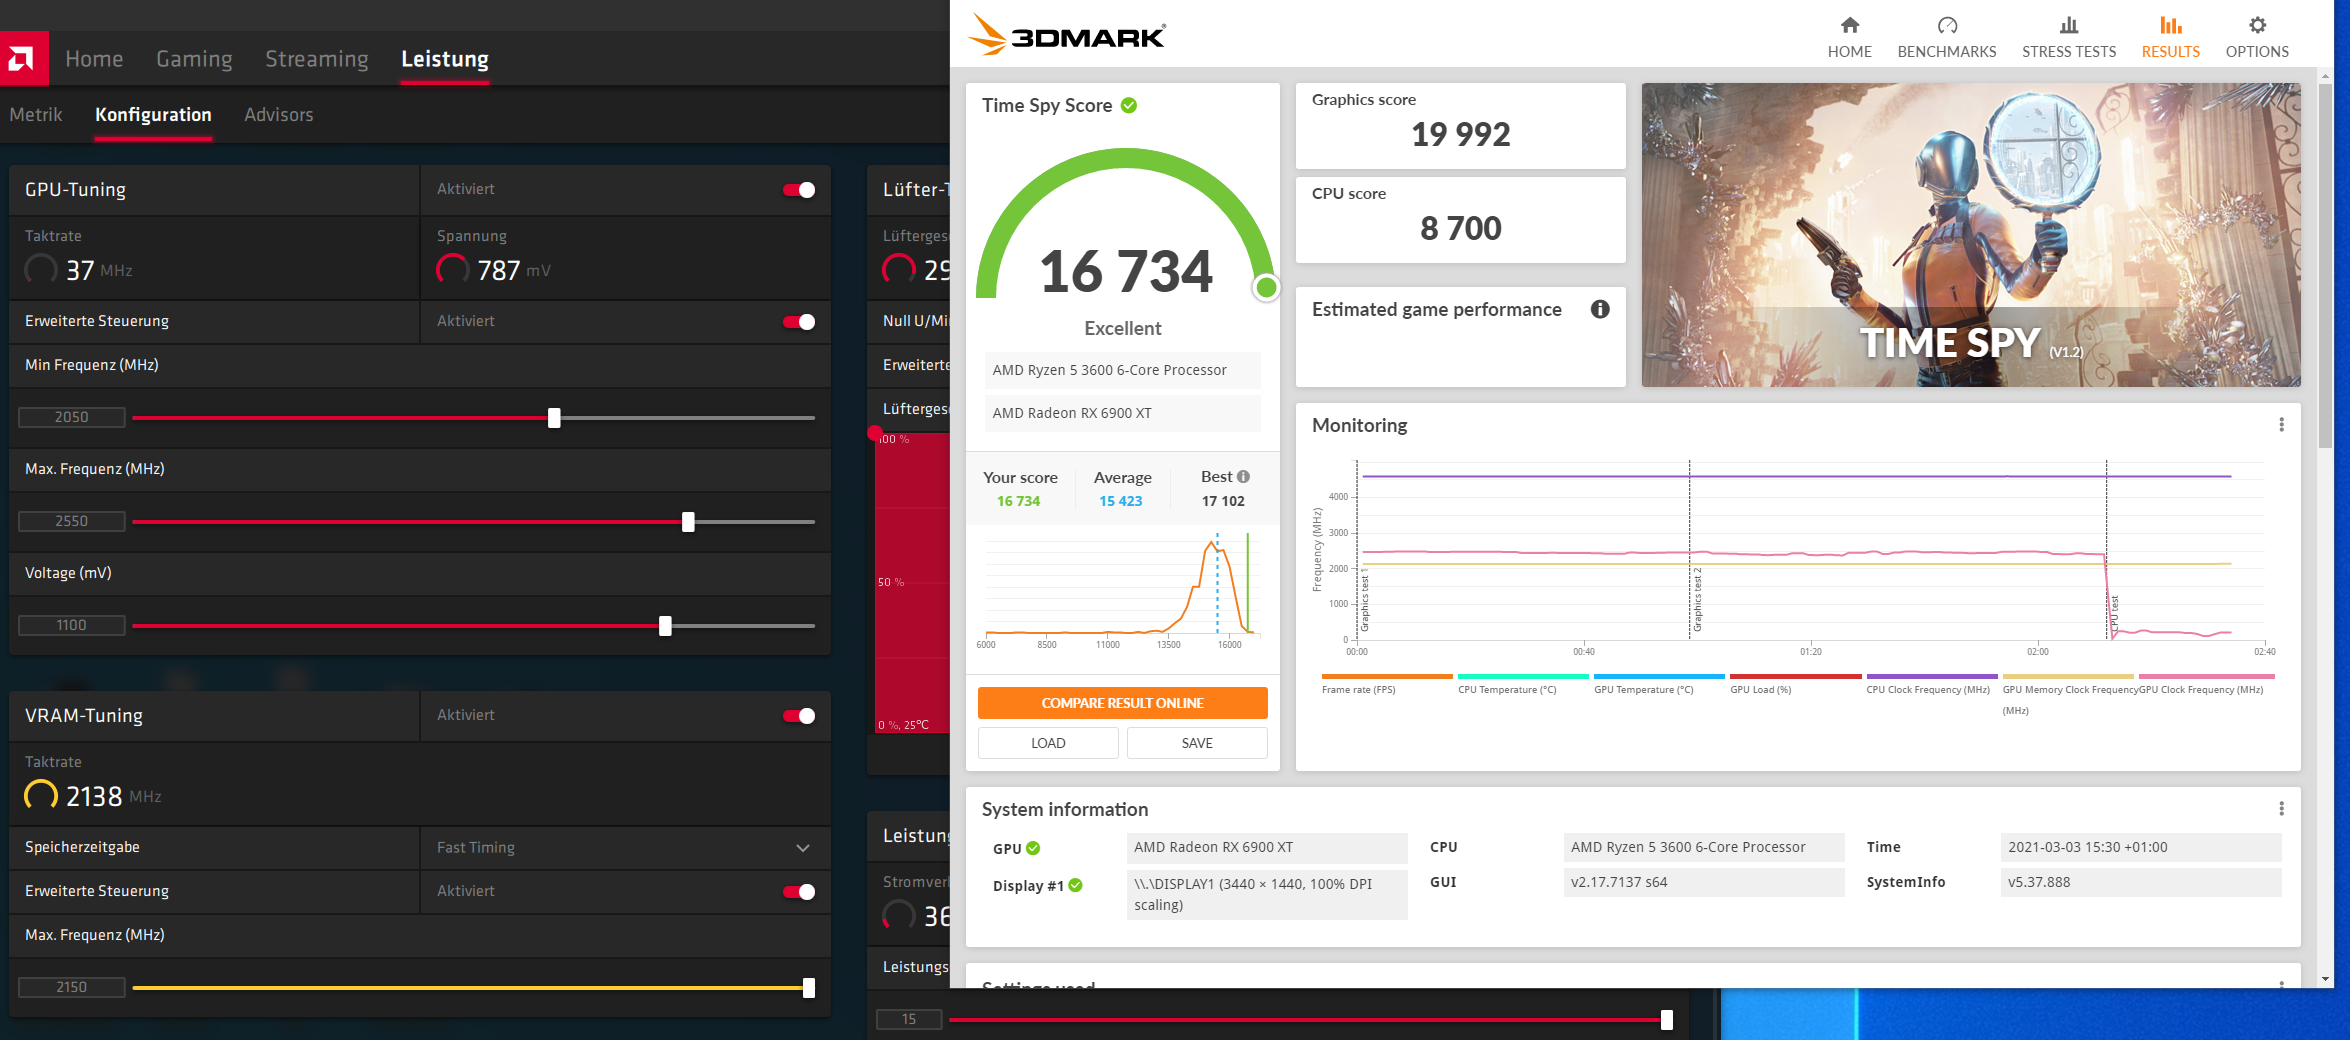Viewport: 2350px width, 1040px height.
Task: Click the power limit 15 input field
Action: pyautogui.click(x=909, y=1019)
